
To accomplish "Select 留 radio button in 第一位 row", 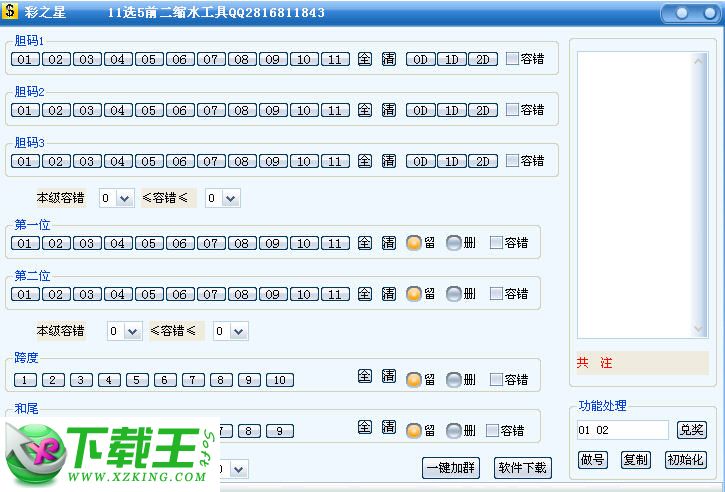I will pyautogui.click(x=414, y=243).
